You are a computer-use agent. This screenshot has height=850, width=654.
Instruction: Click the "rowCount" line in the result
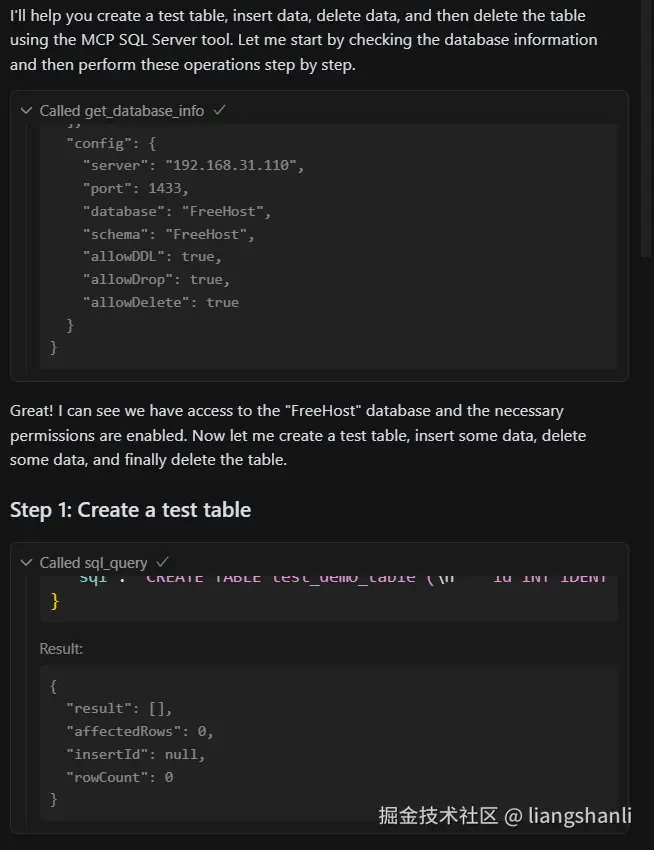[119, 777]
